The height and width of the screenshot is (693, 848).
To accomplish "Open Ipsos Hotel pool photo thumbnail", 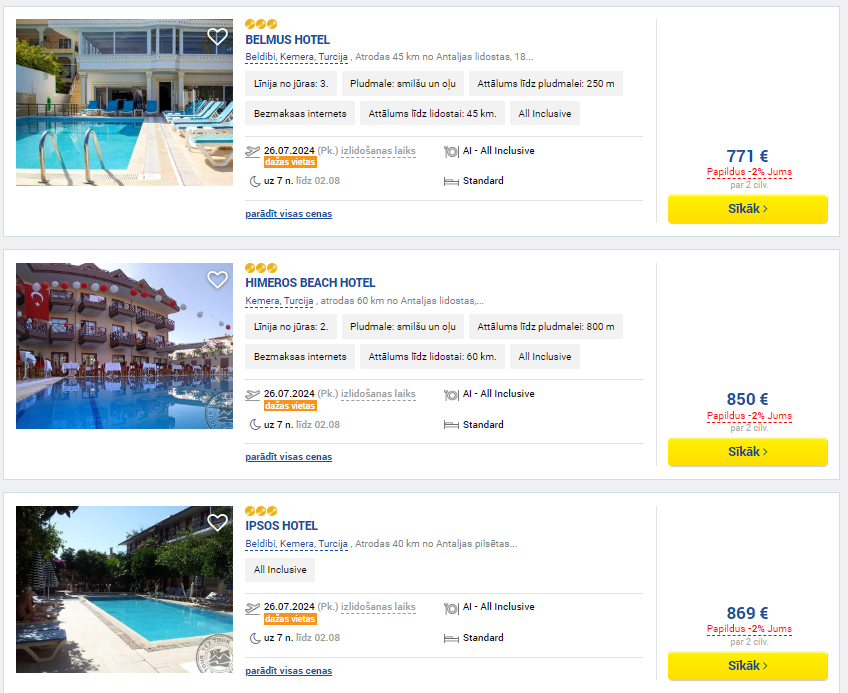I will pyautogui.click(x=124, y=589).
